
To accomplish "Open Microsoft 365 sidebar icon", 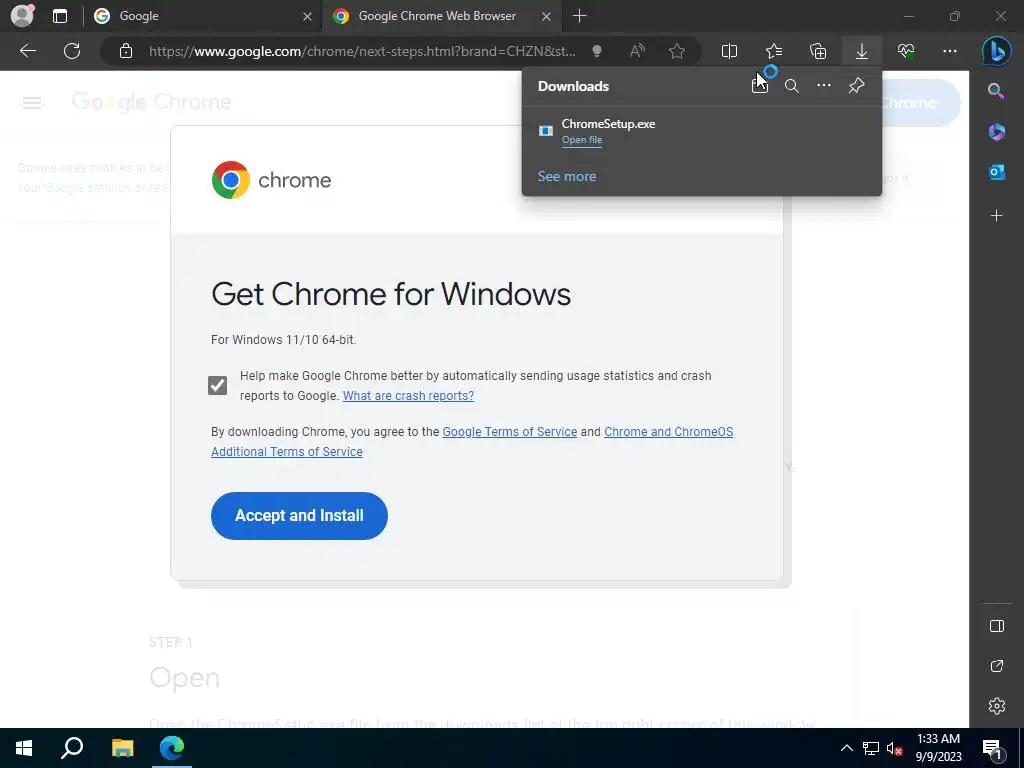I will 997,132.
